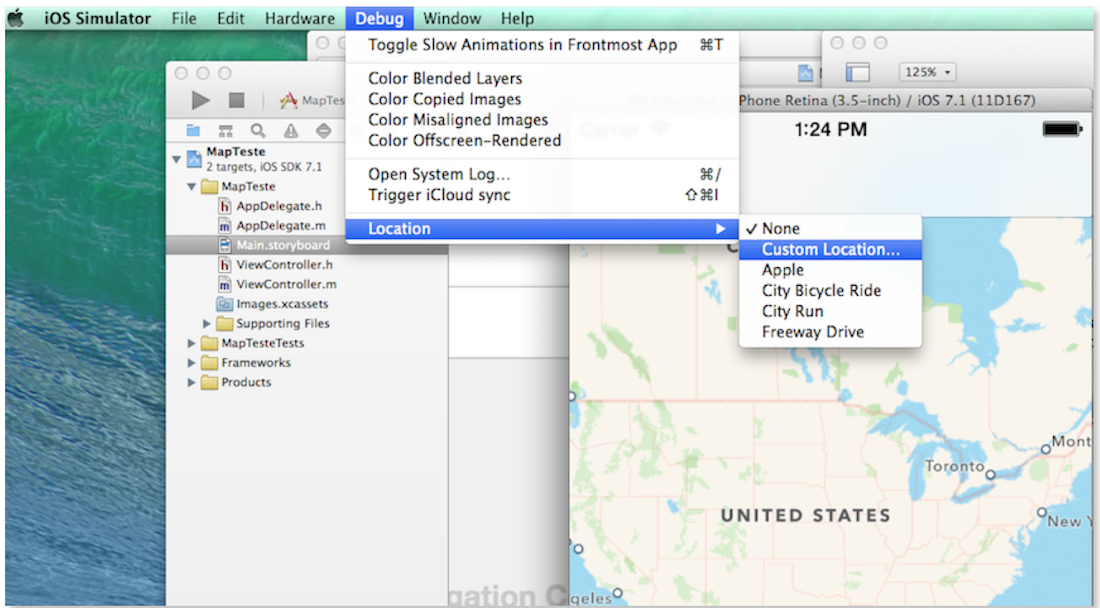Collapse the MapTeste project root triangle

(176, 159)
